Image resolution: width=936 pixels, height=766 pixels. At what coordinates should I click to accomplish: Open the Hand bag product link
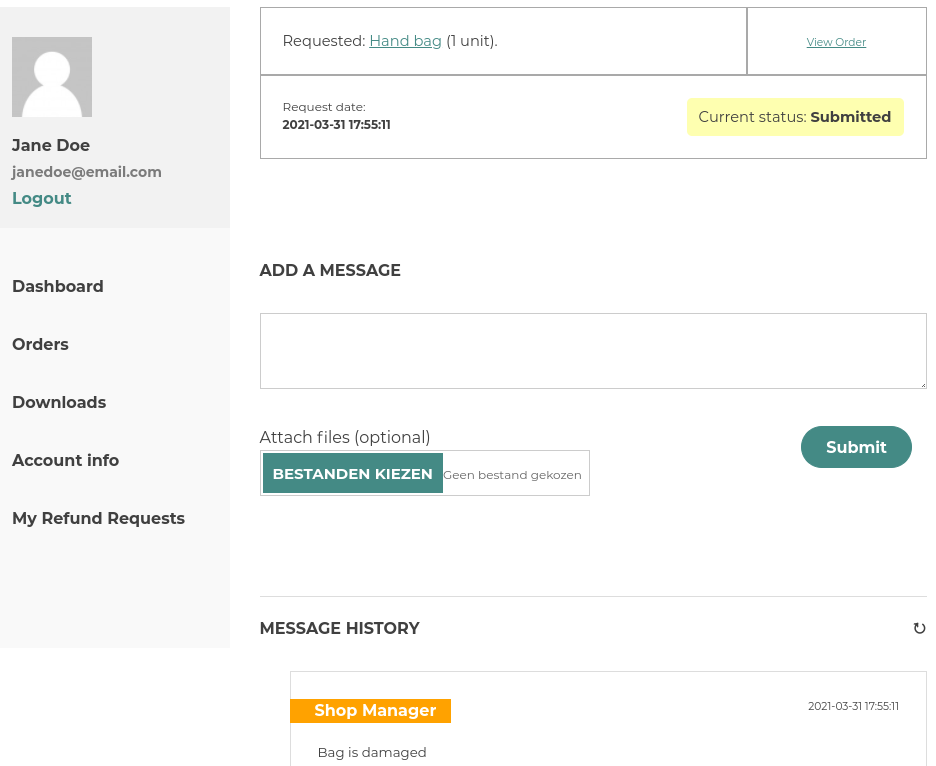click(x=405, y=41)
